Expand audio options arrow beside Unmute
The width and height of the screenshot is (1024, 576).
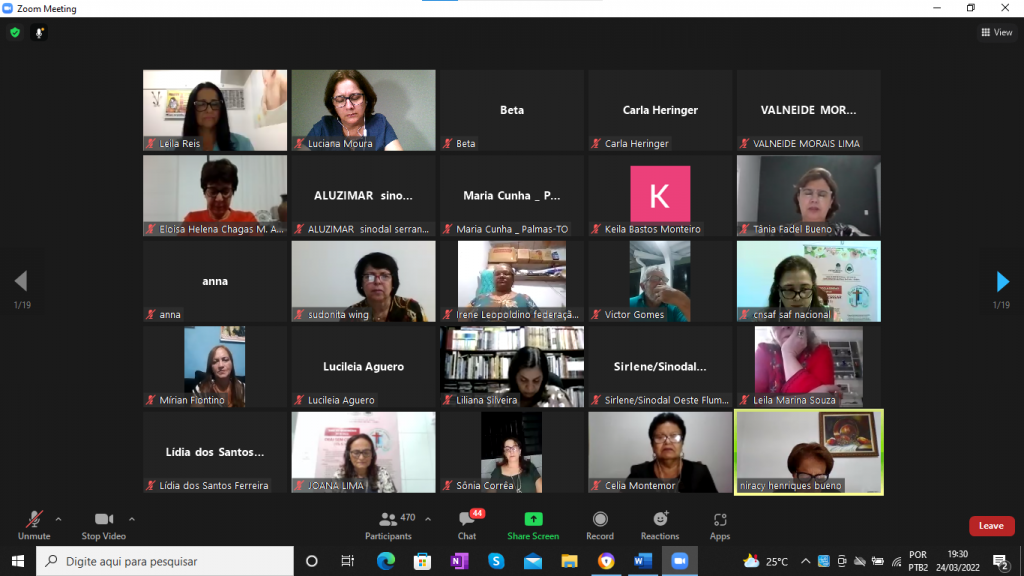click(58, 519)
